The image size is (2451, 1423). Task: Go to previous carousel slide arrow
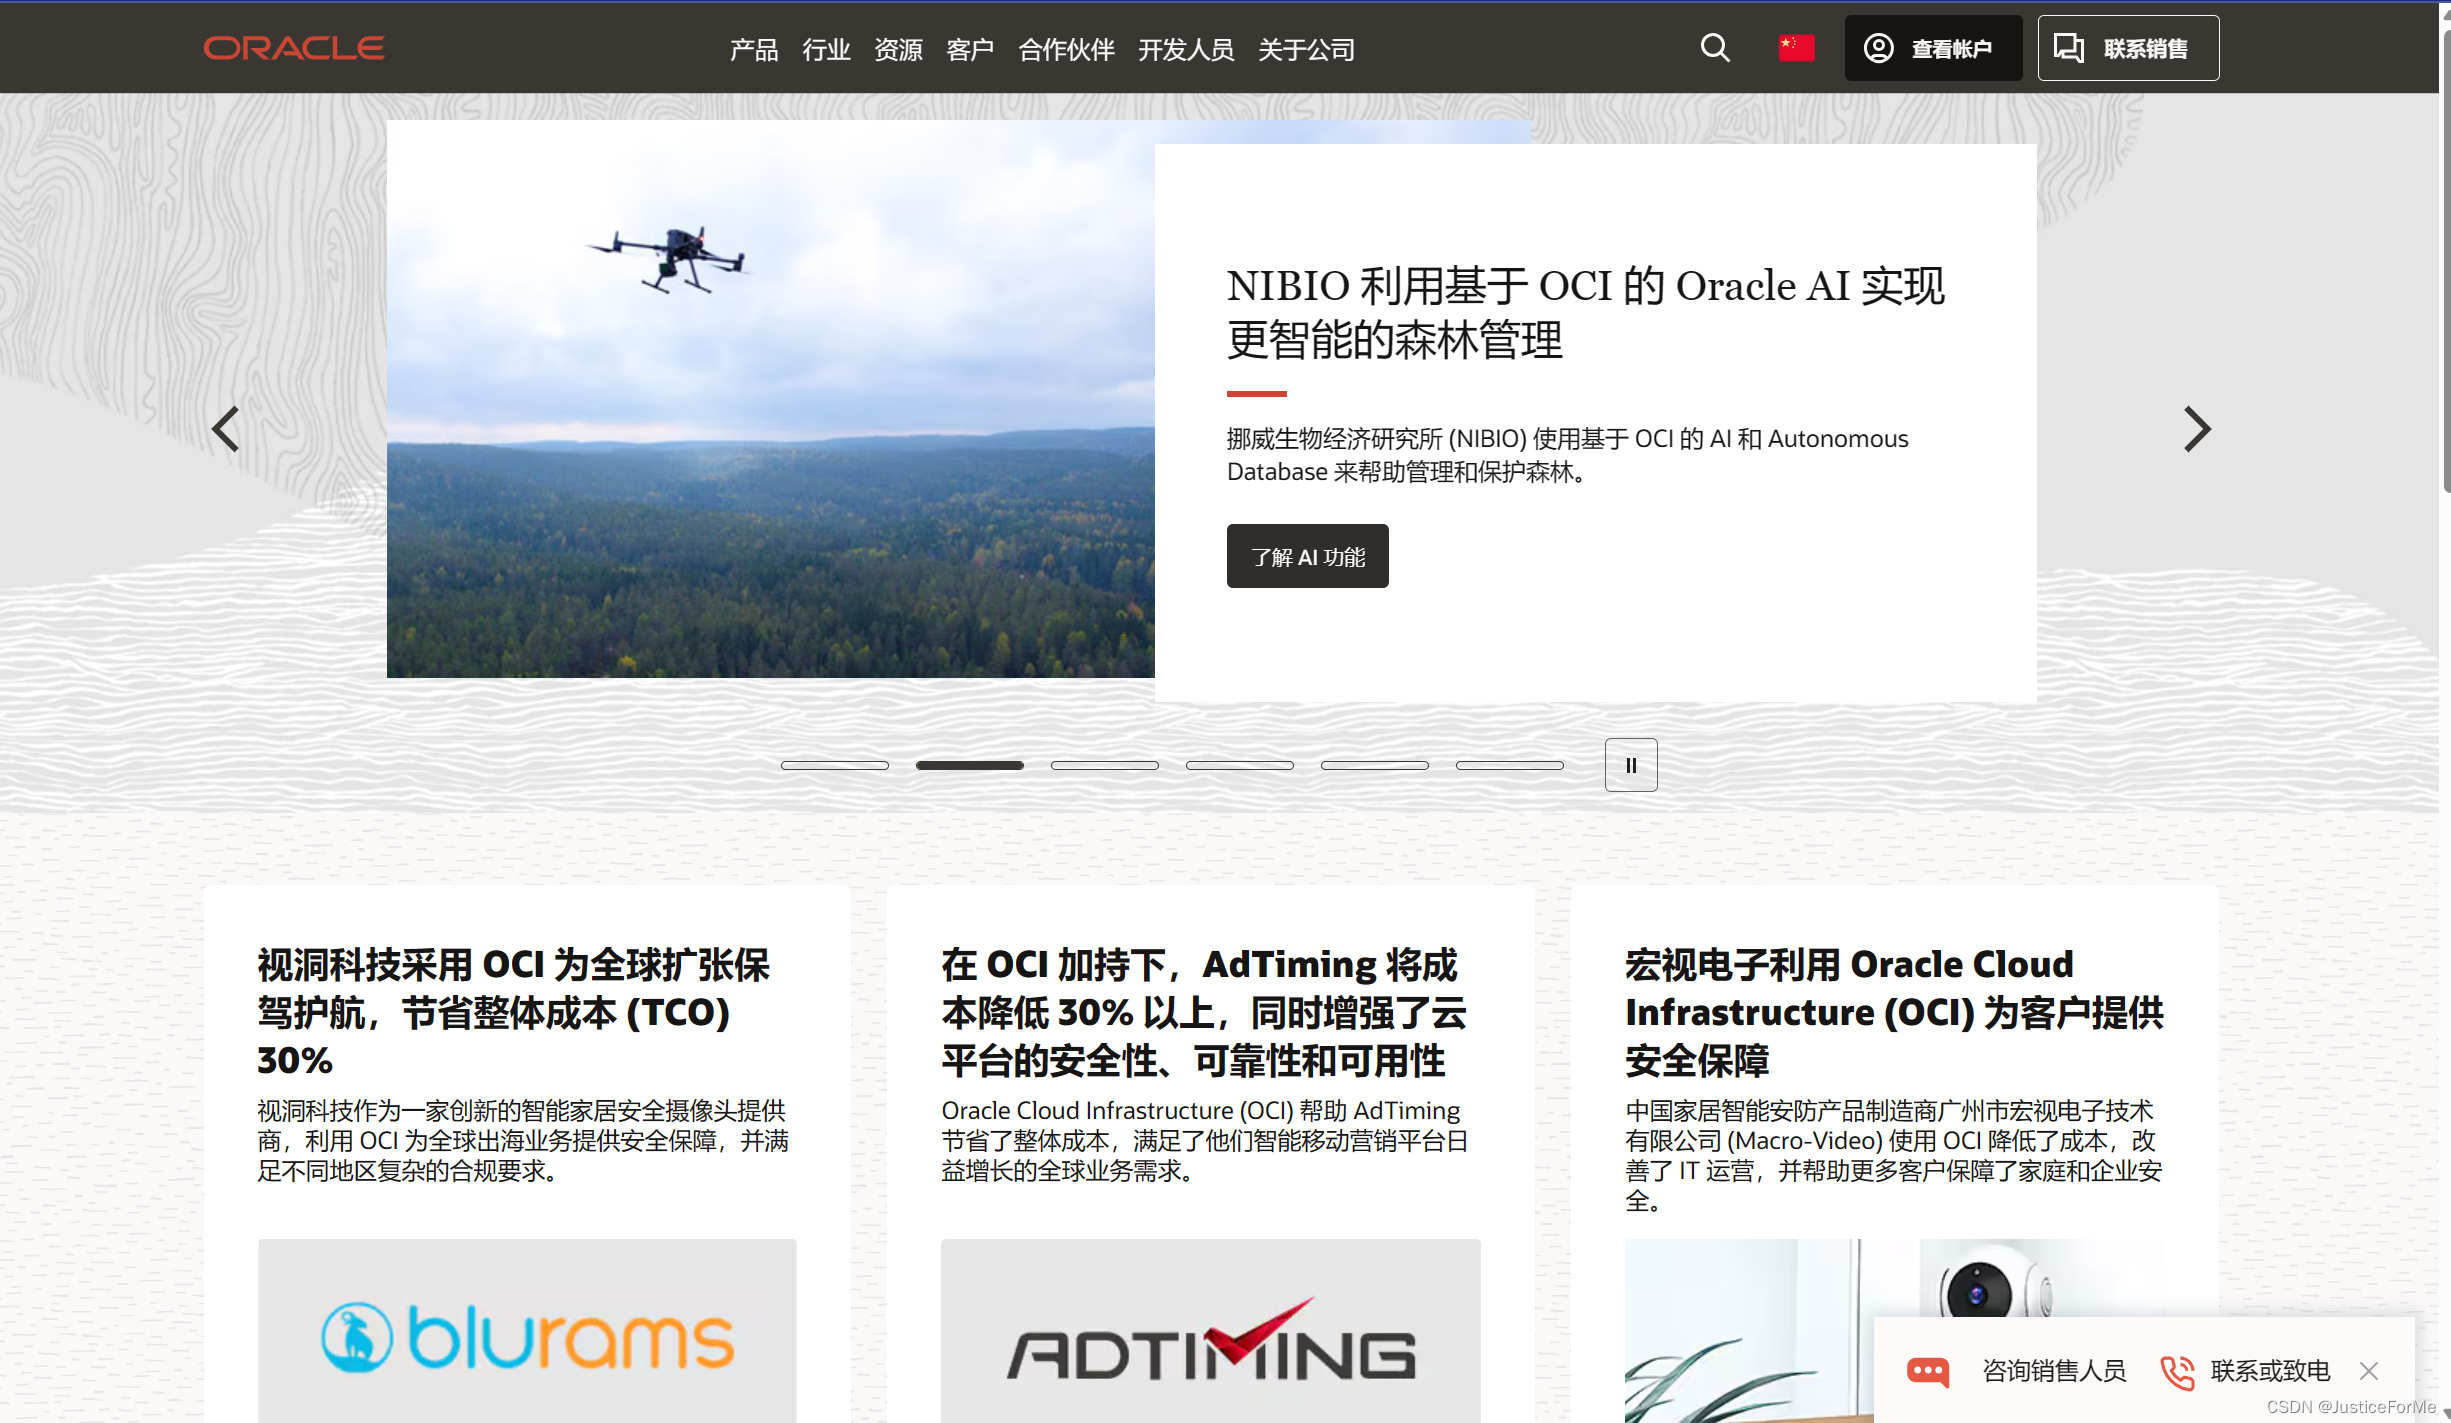[x=226, y=429]
